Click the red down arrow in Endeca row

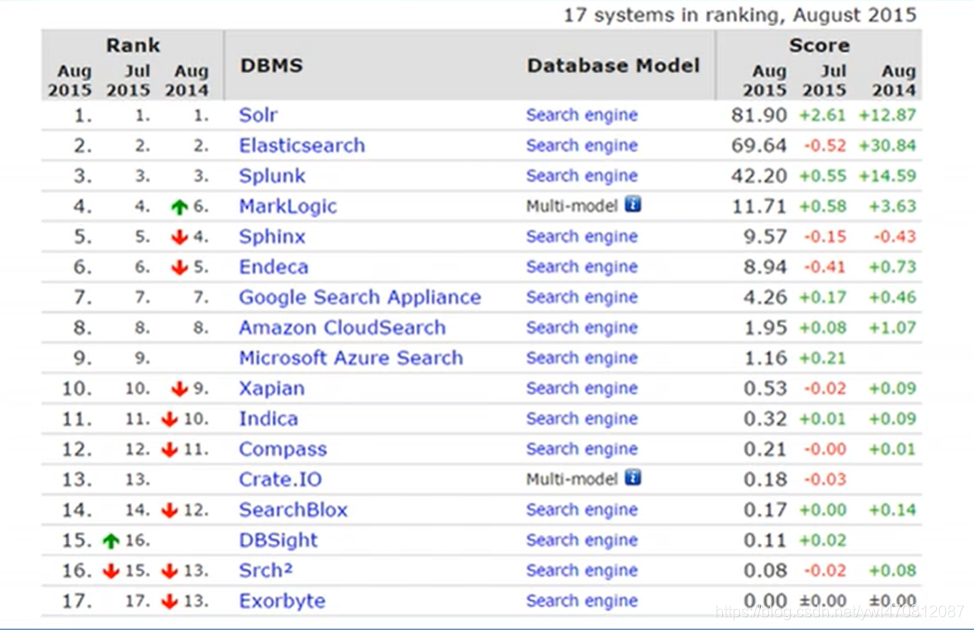180,267
